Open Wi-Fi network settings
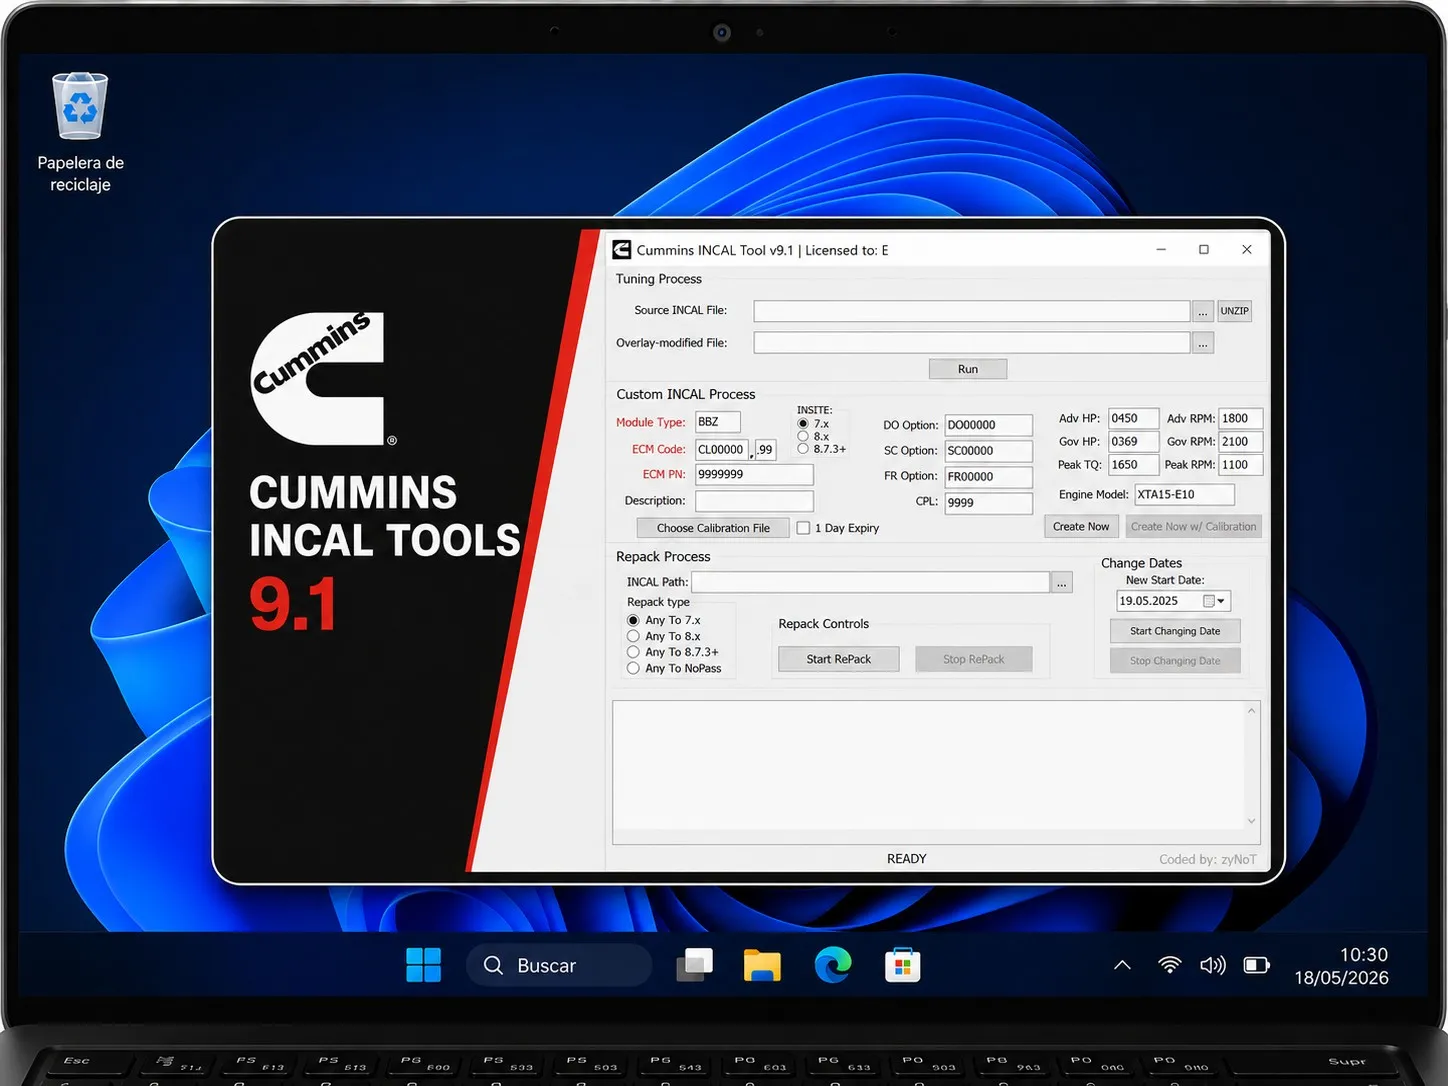The image size is (1448, 1086). pos(1169,965)
